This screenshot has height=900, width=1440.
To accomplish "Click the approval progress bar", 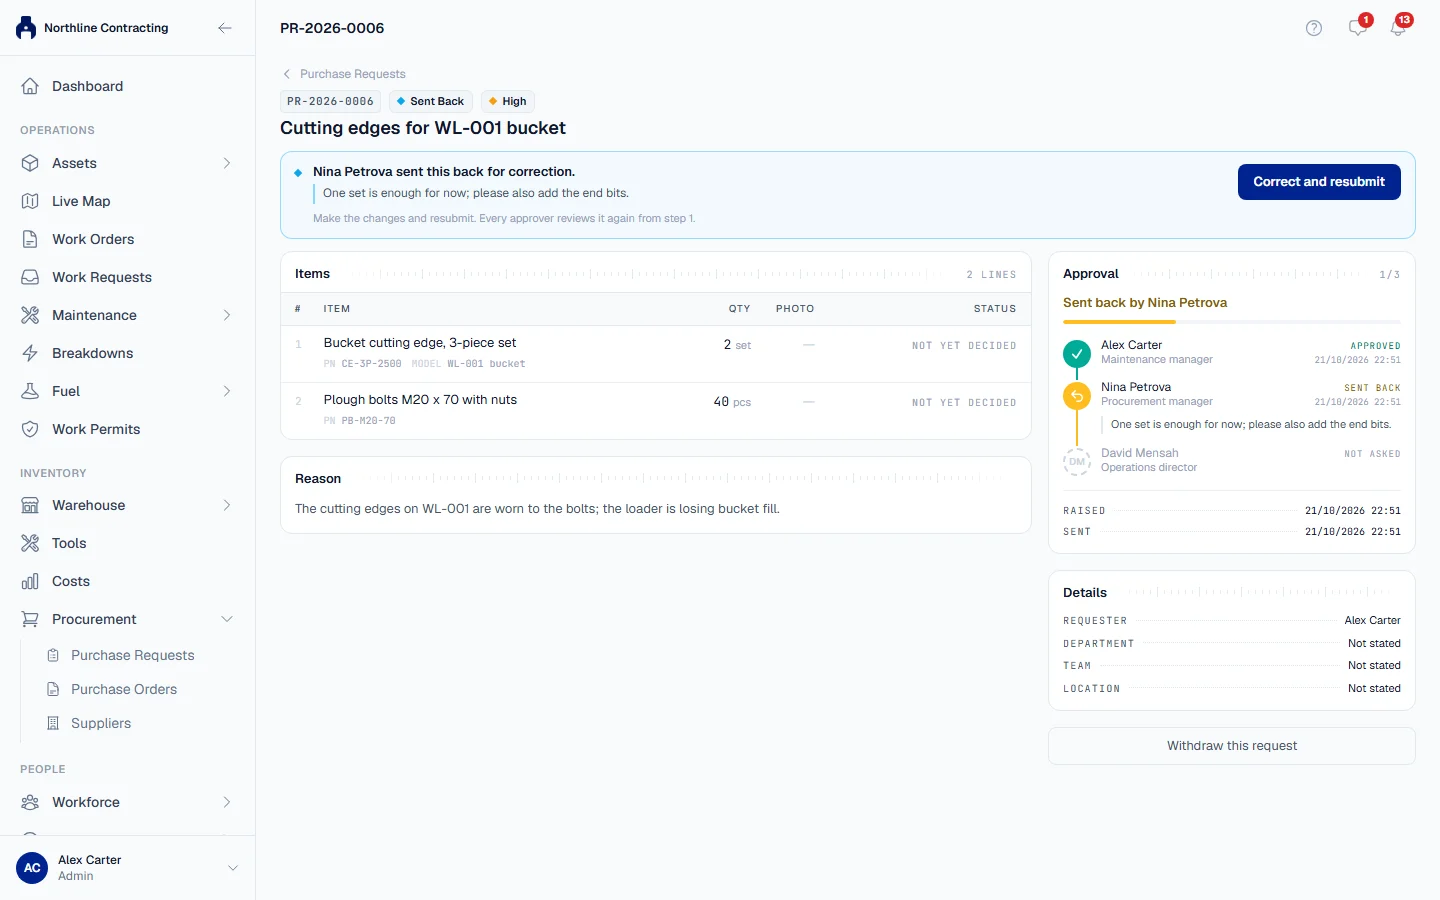I will [1232, 322].
